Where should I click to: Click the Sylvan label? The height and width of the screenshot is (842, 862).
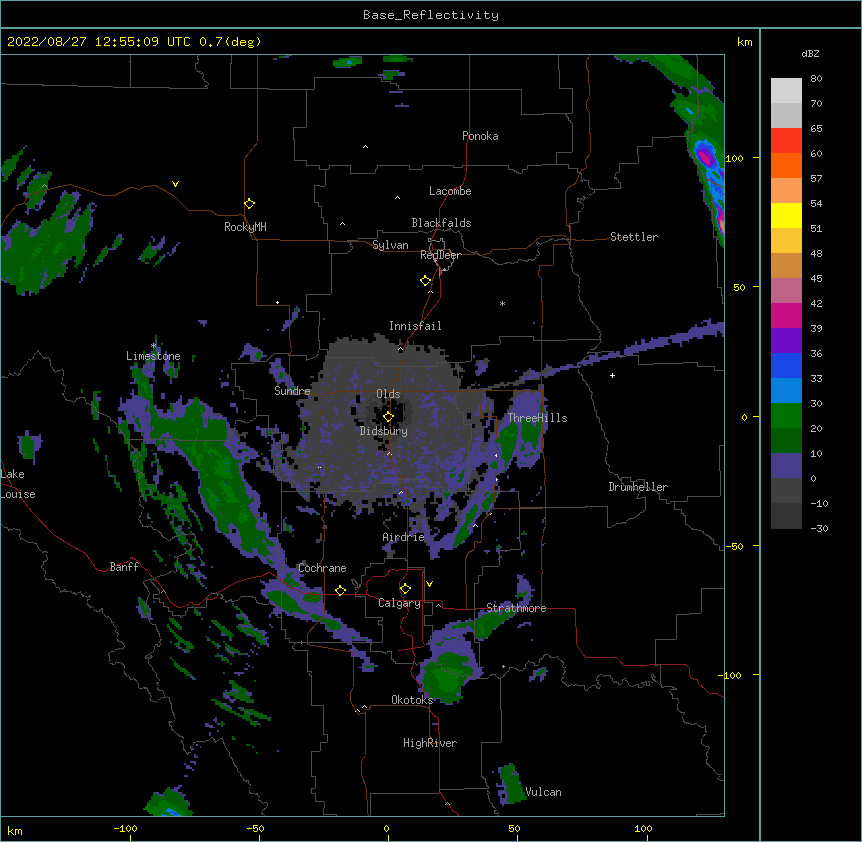tap(390, 245)
